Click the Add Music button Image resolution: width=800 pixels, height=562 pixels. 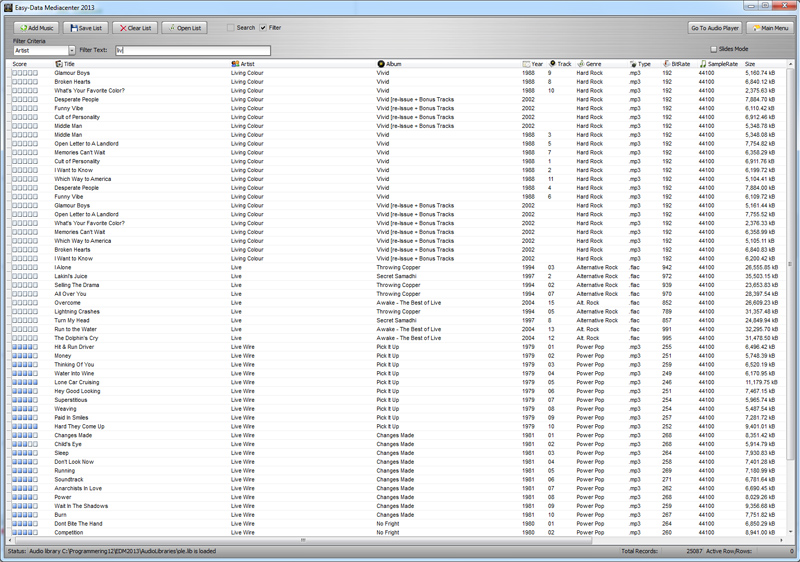coord(36,28)
